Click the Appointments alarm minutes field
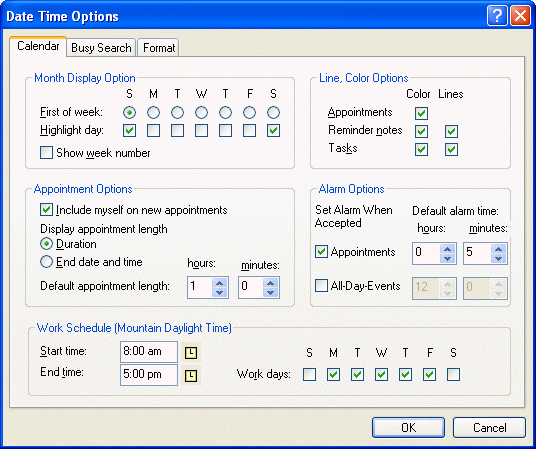 [478, 253]
